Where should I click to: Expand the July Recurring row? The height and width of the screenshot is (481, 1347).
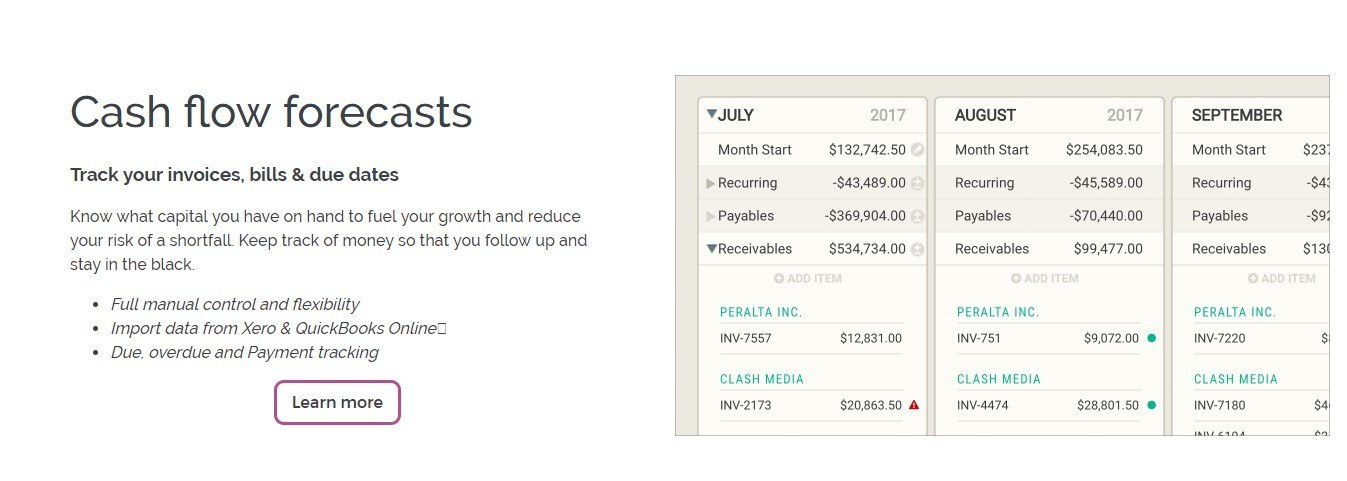point(711,183)
